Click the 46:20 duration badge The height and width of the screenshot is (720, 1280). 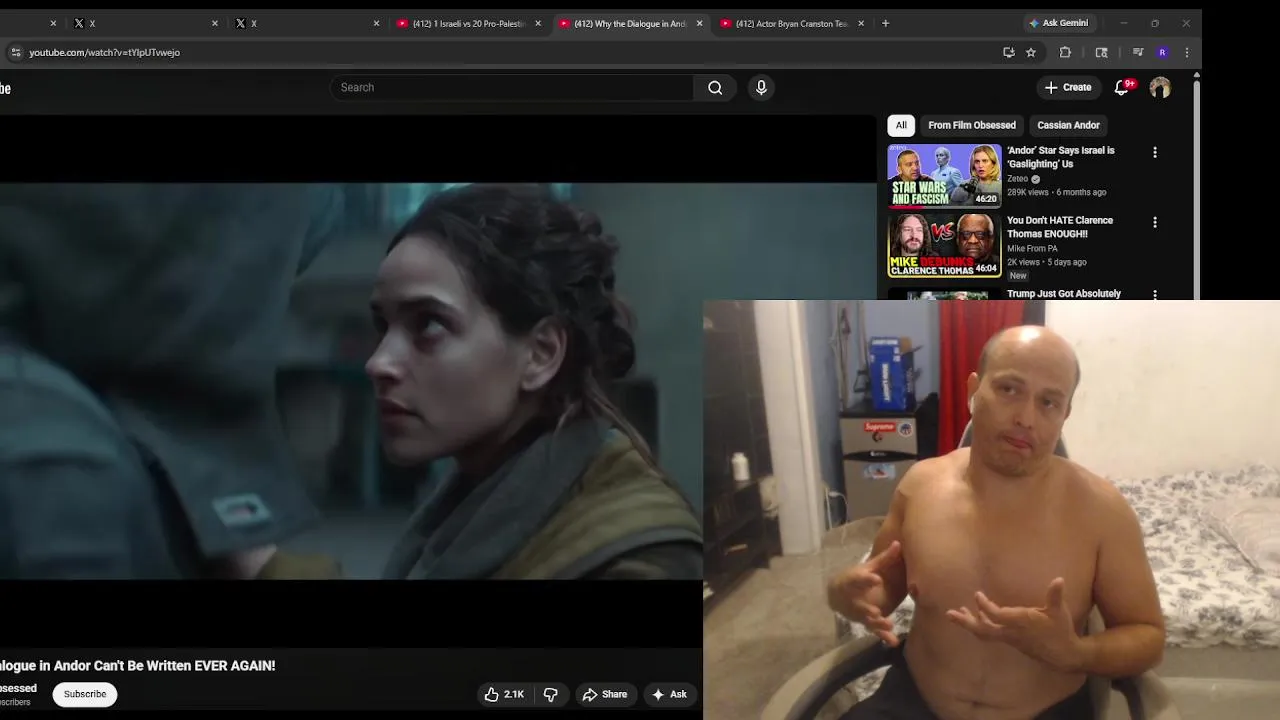click(987, 199)
